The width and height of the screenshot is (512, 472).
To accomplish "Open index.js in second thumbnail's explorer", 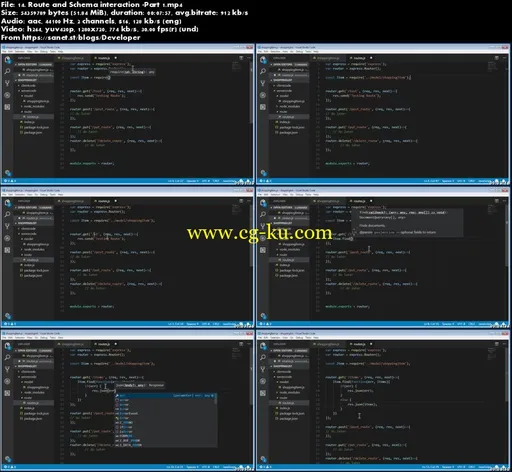I will click(x=284, y=122).
